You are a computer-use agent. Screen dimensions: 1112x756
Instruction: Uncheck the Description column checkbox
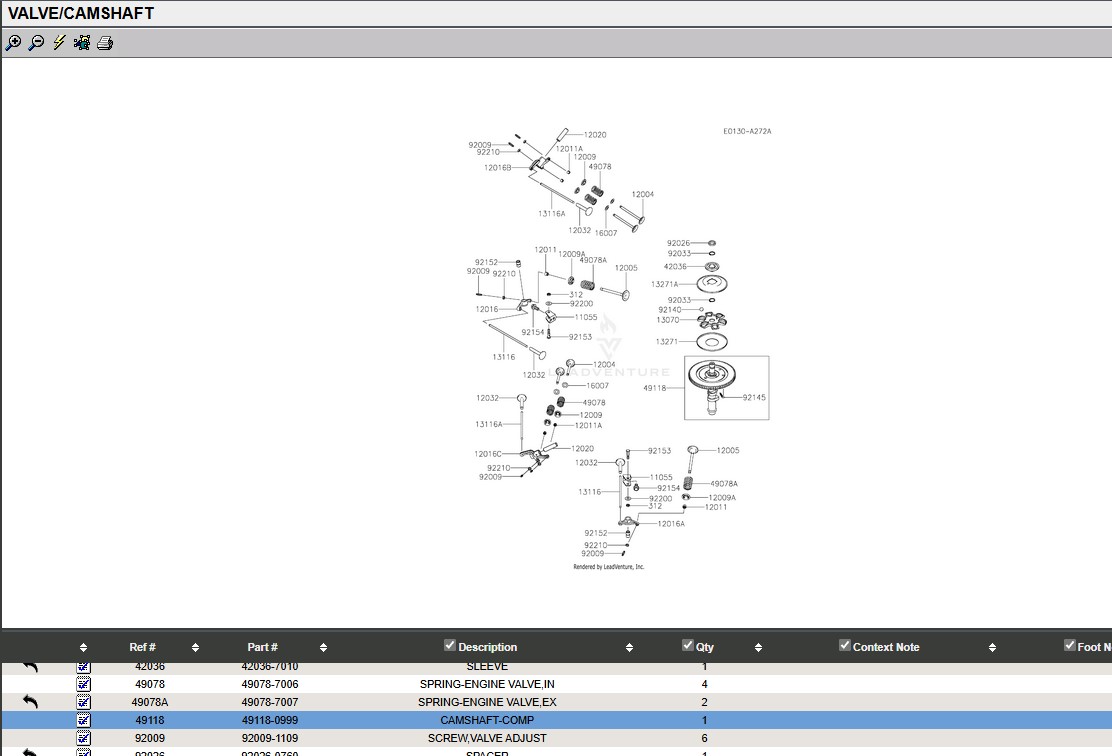(450, 646)
